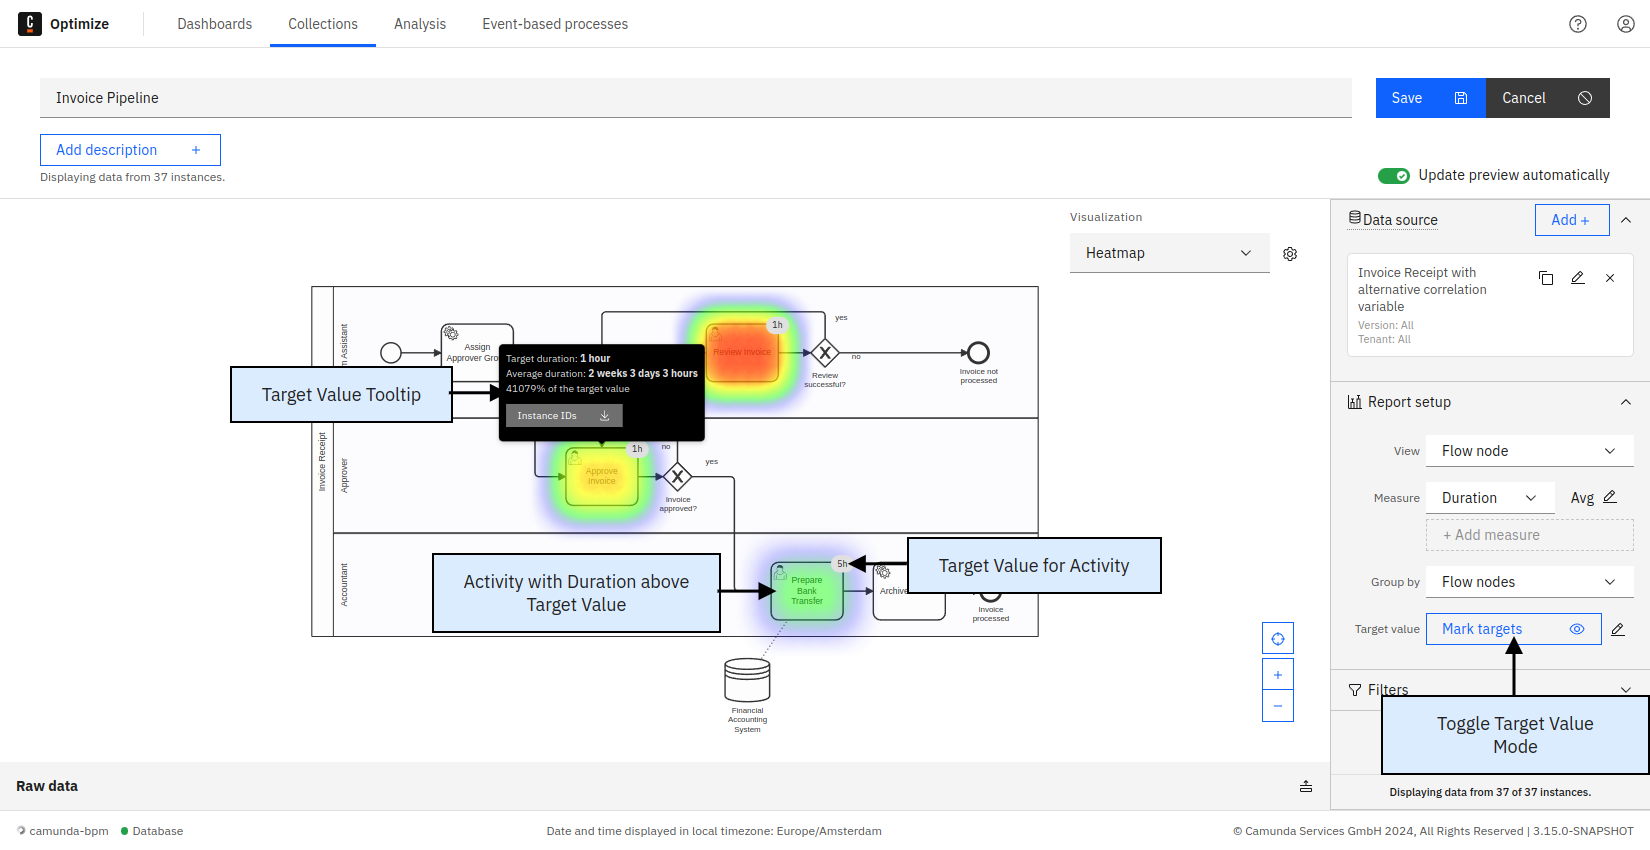Viewport: 1650px width, 850px height.
Task: Copy the Invoice Receipt data source
Action: click(1546, 278)
